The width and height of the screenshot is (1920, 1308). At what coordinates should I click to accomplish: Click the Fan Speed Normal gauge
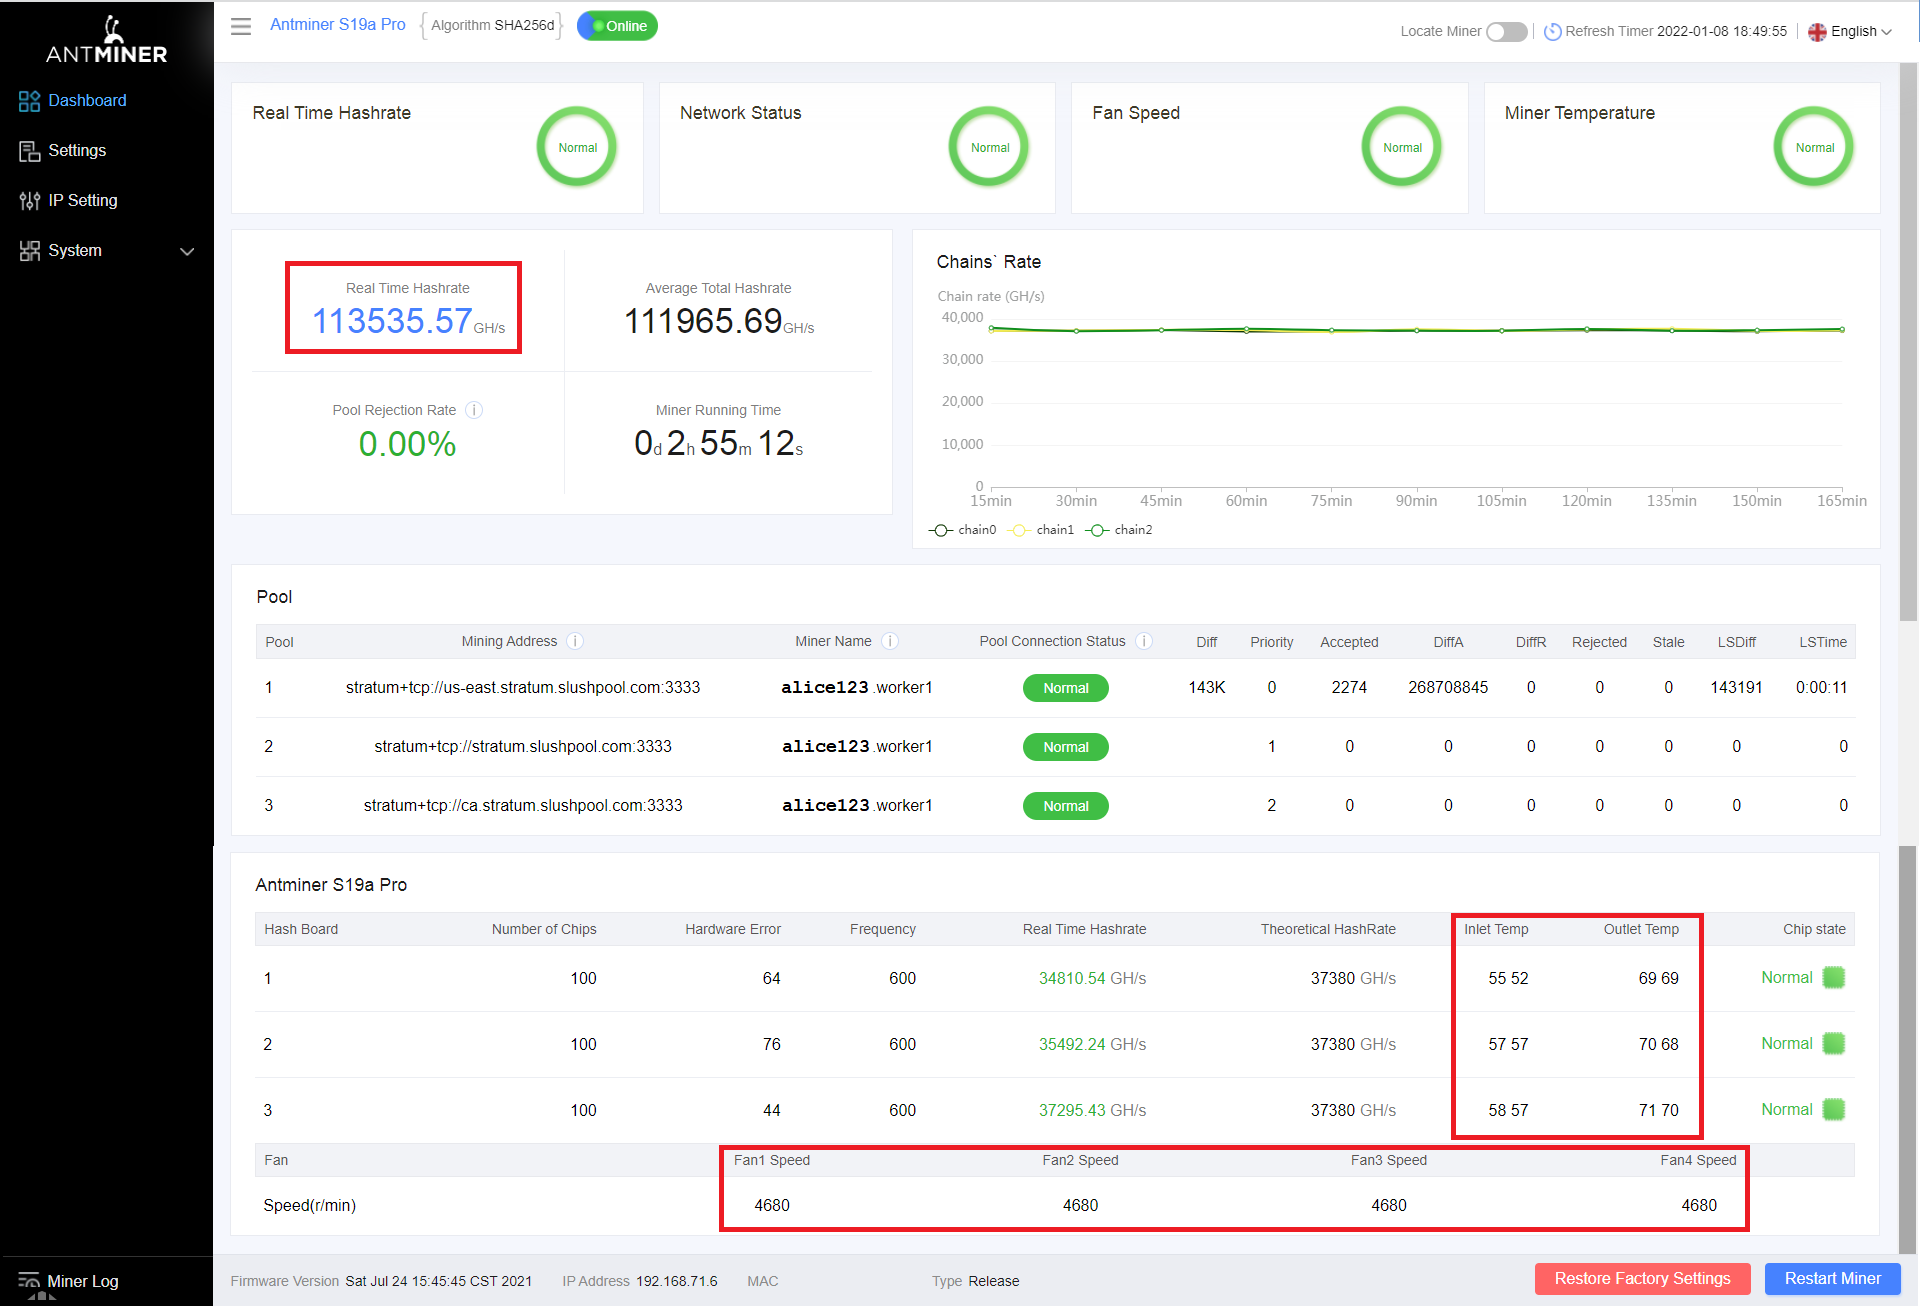point(1402,147)
